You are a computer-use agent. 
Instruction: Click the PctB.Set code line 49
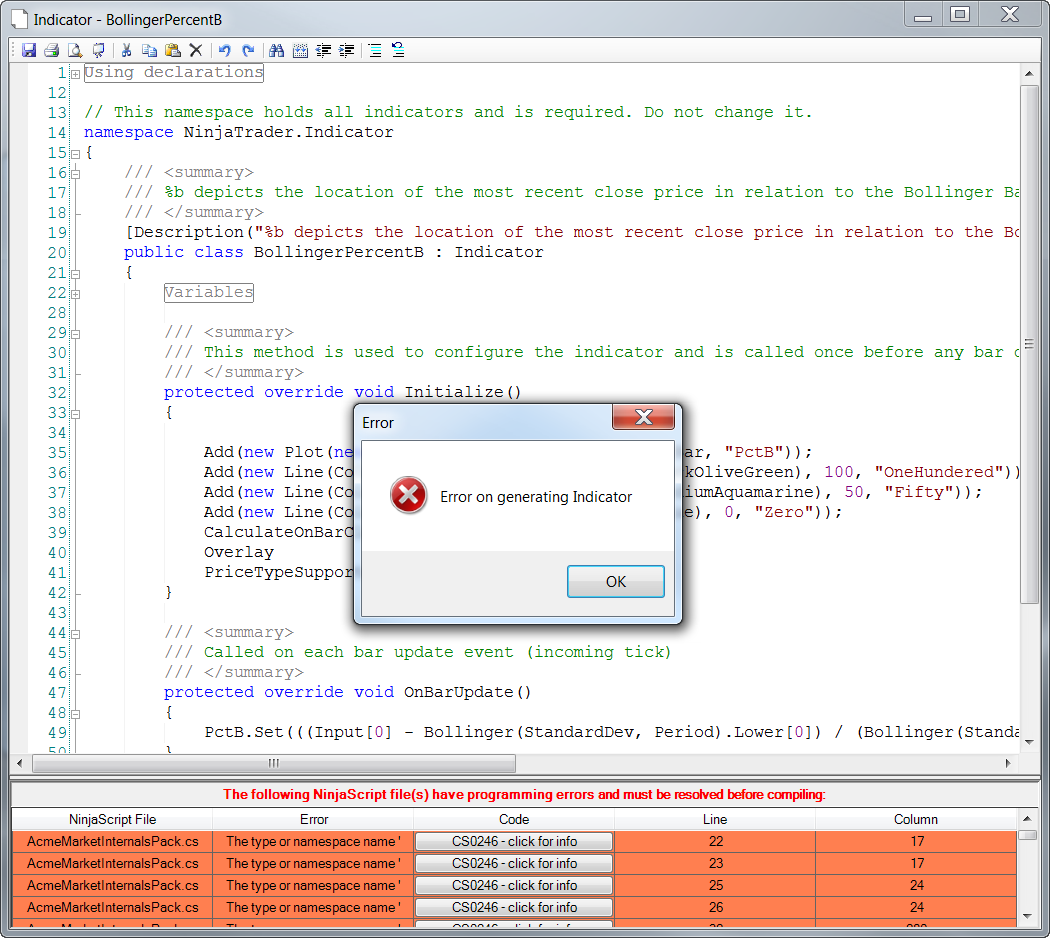611,732
